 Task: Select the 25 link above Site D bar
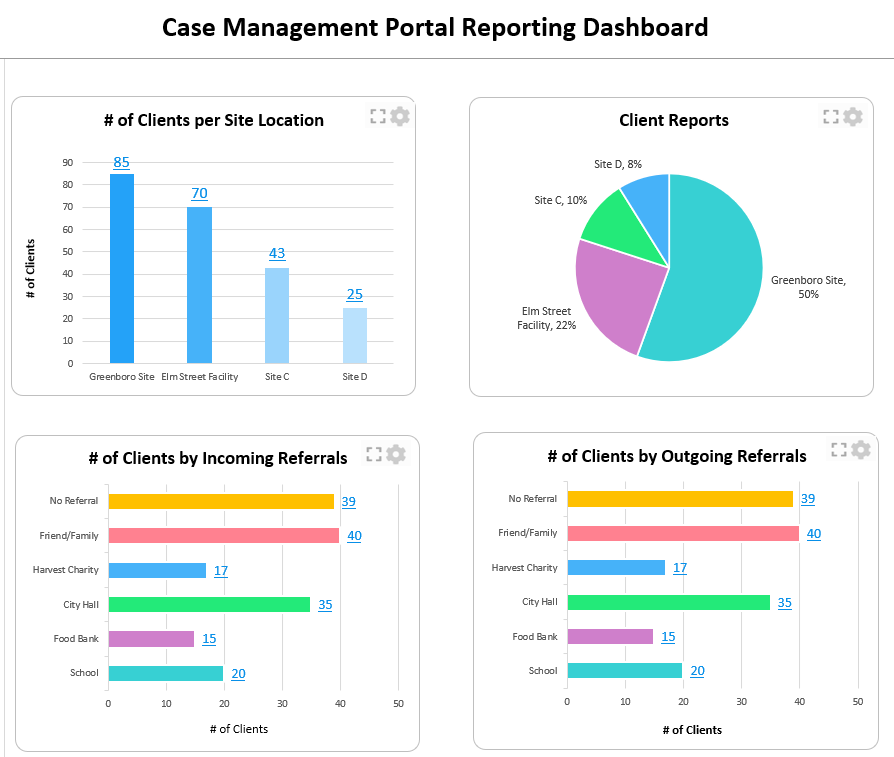[x=355, y=294]
